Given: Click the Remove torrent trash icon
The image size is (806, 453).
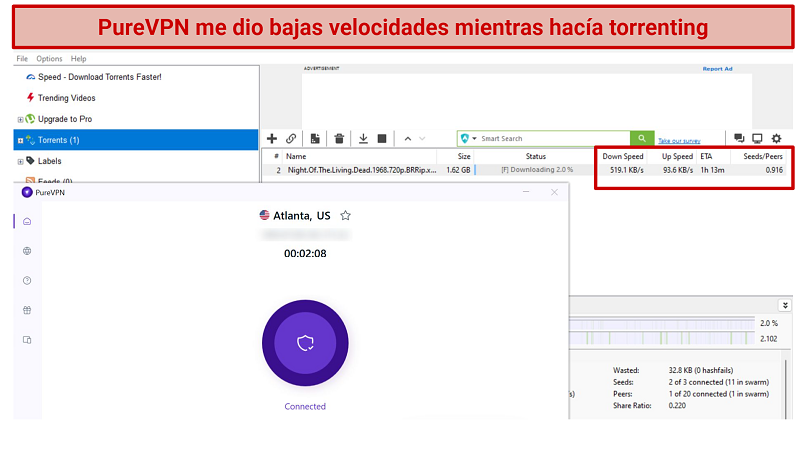Looking at the screenshot, I should tap(339, 138).
